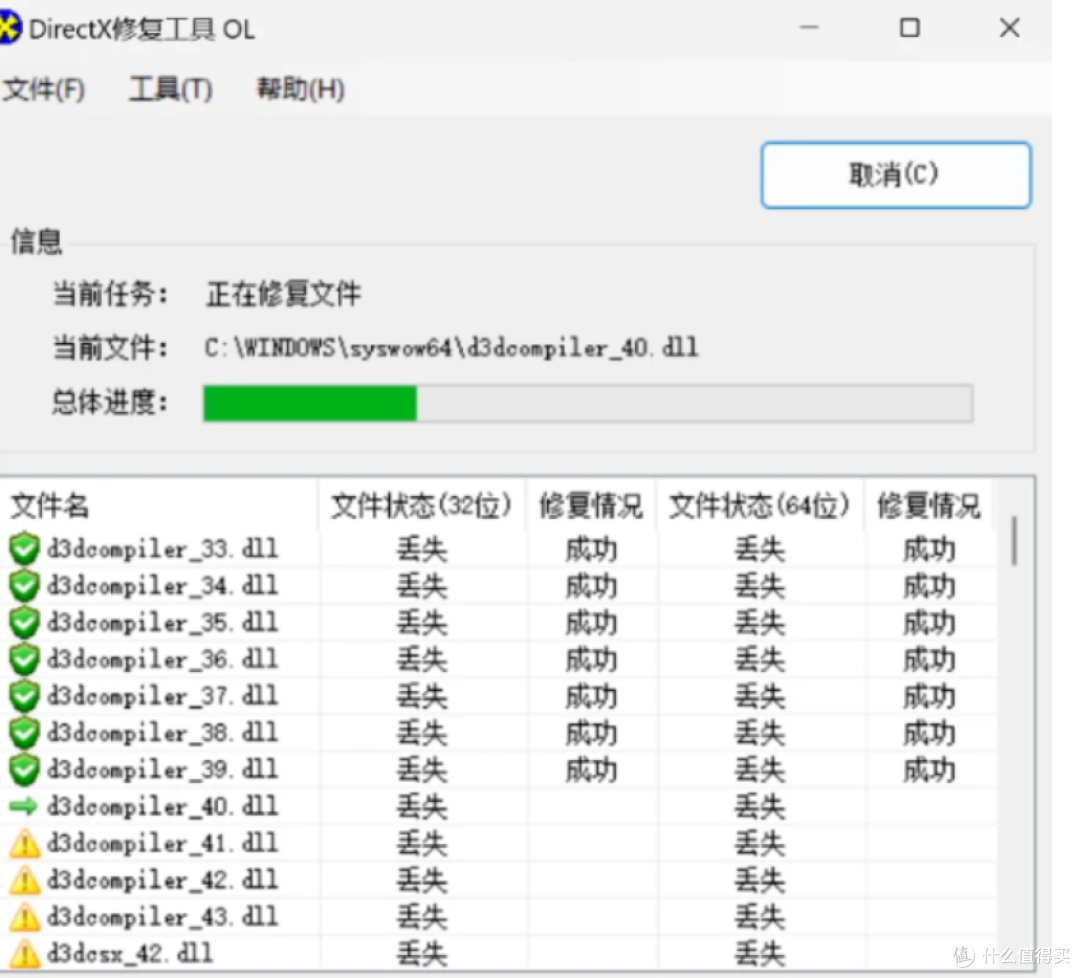
Task: Select the d3dcompiler_38.dll file name
Action: point(163,733)
